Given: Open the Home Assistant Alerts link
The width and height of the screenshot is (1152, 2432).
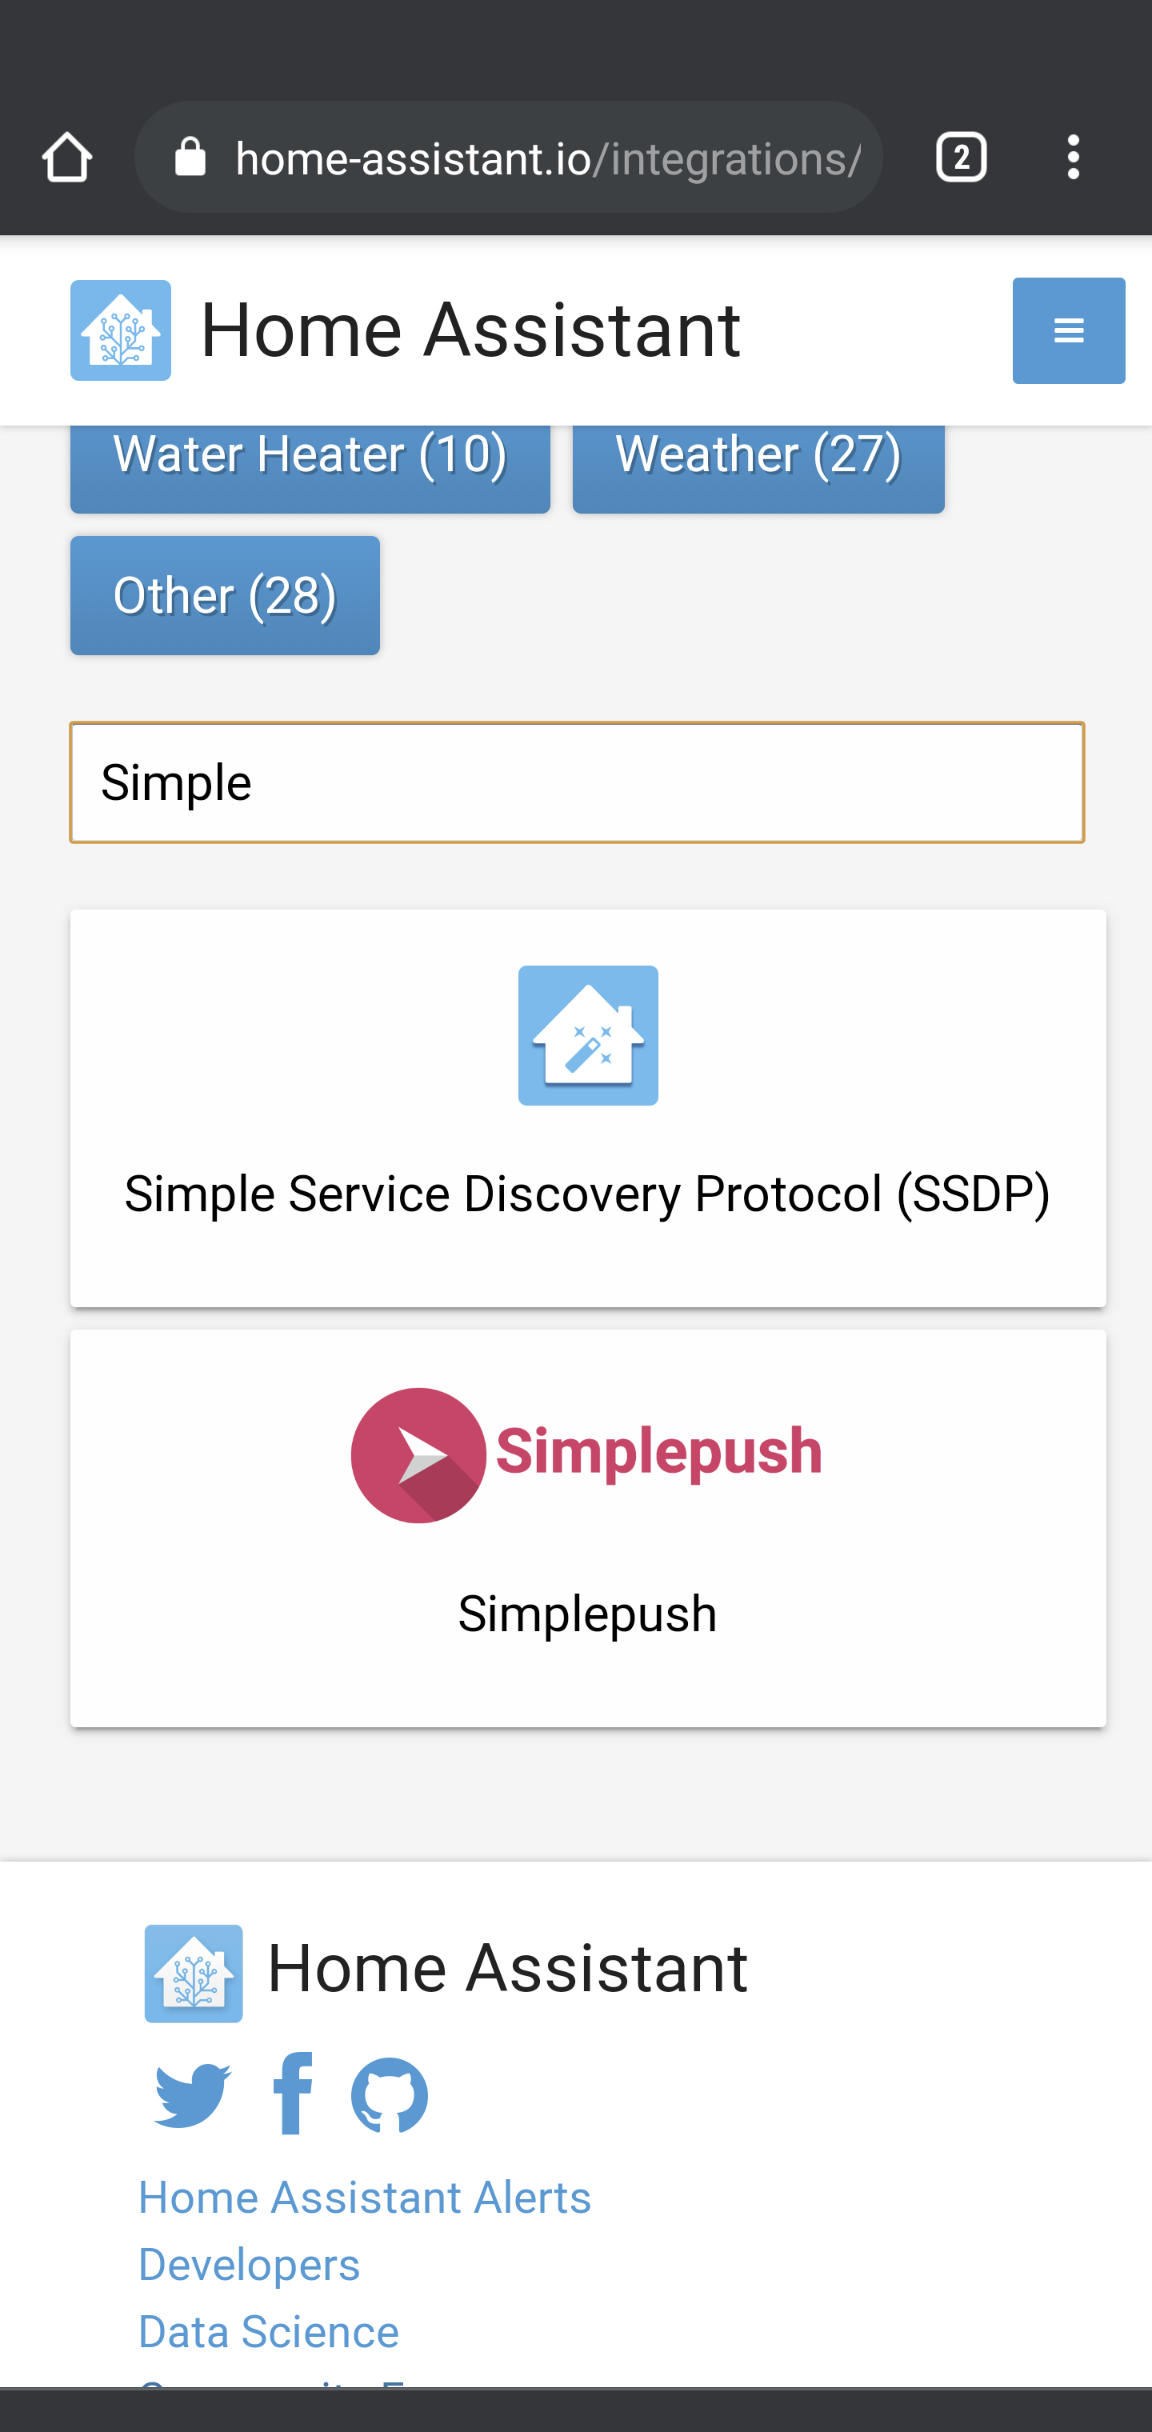Looking at the screenshot, I should [x=364, y=2195].
